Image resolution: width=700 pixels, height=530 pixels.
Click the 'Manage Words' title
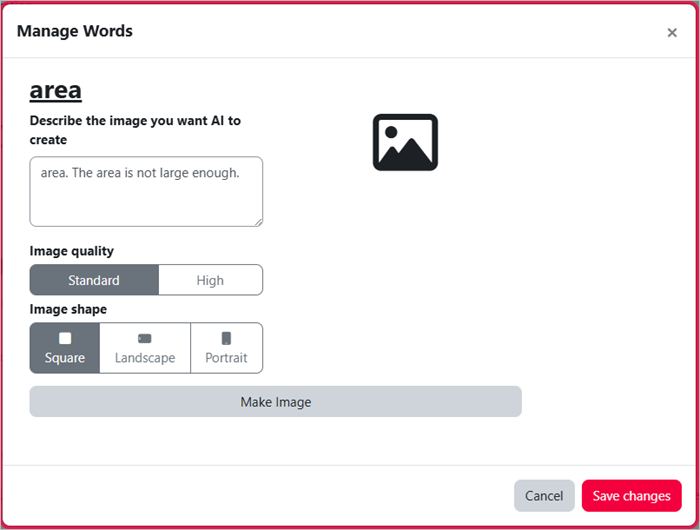tap(75, 31)
